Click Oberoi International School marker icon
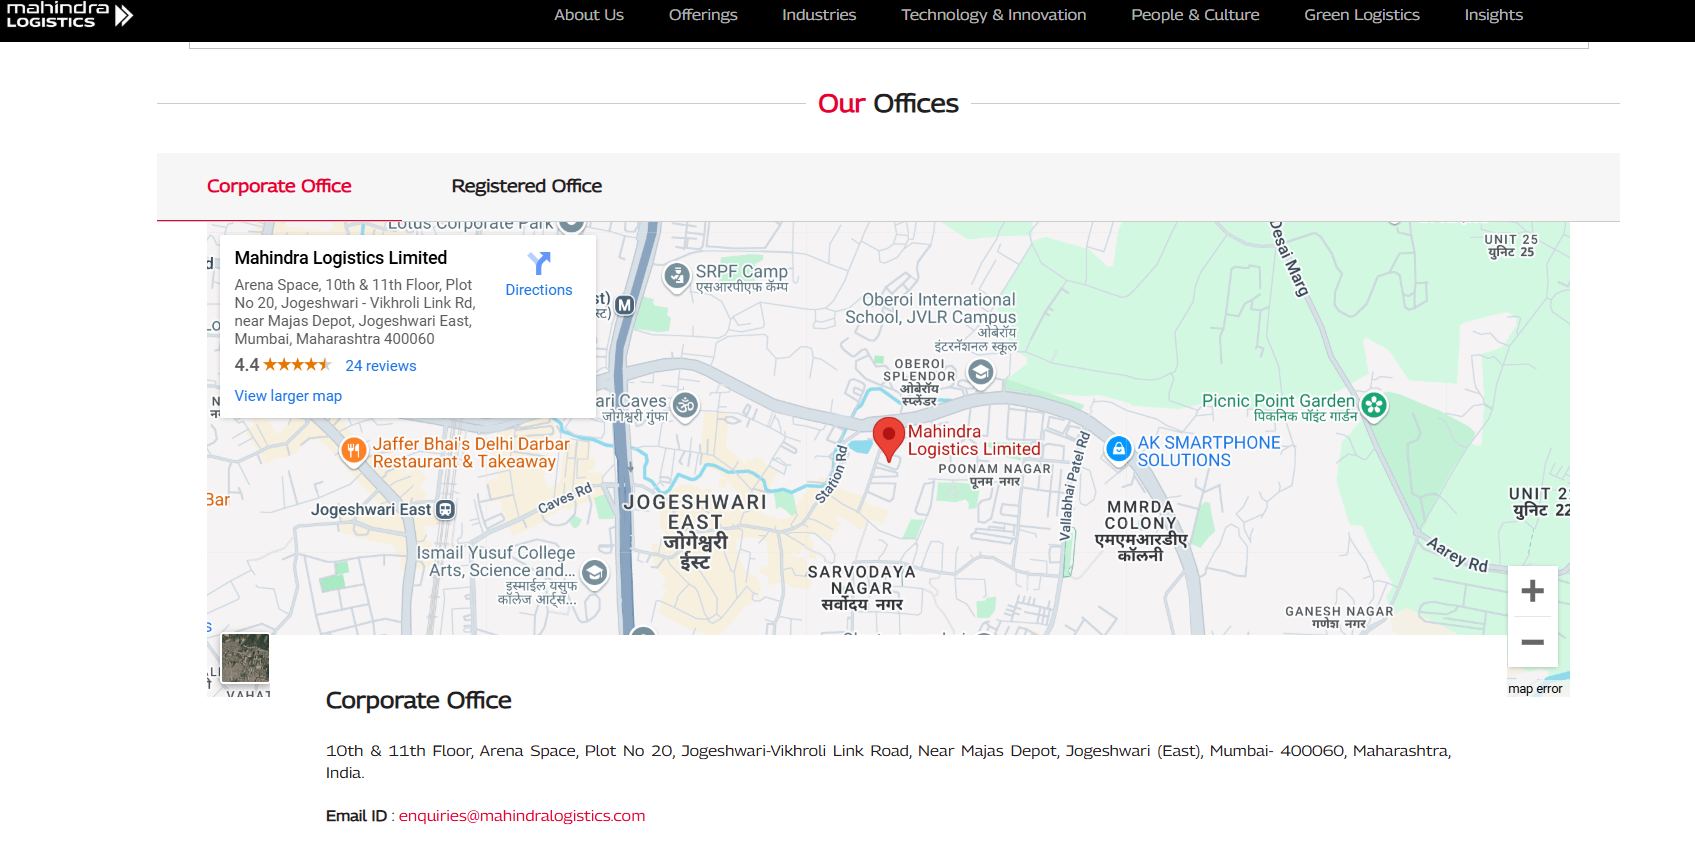 pos(981,373)
